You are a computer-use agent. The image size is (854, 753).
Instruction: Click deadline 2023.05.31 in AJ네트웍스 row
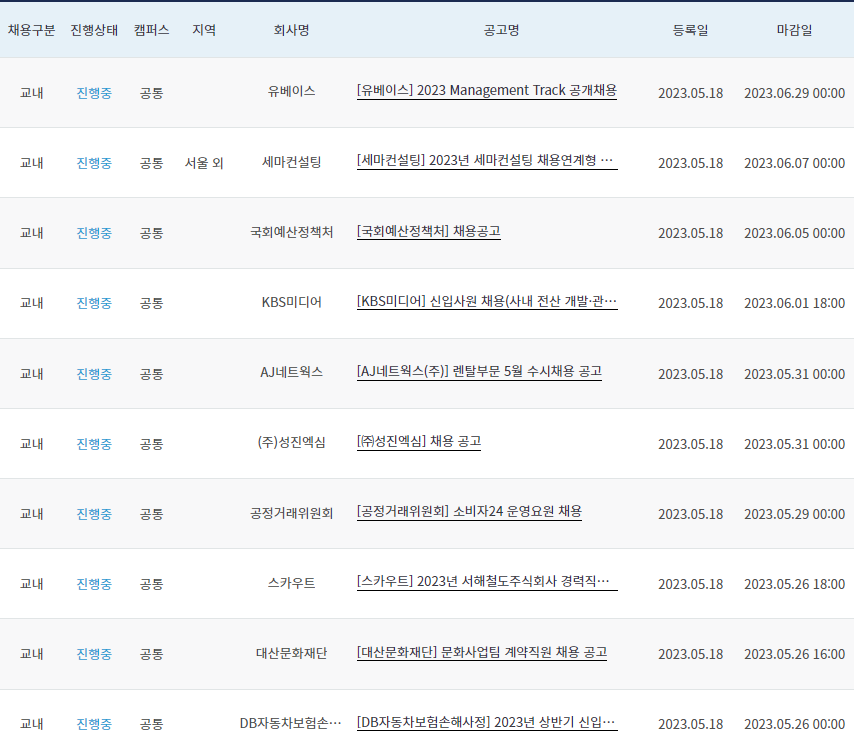(794, 374)
